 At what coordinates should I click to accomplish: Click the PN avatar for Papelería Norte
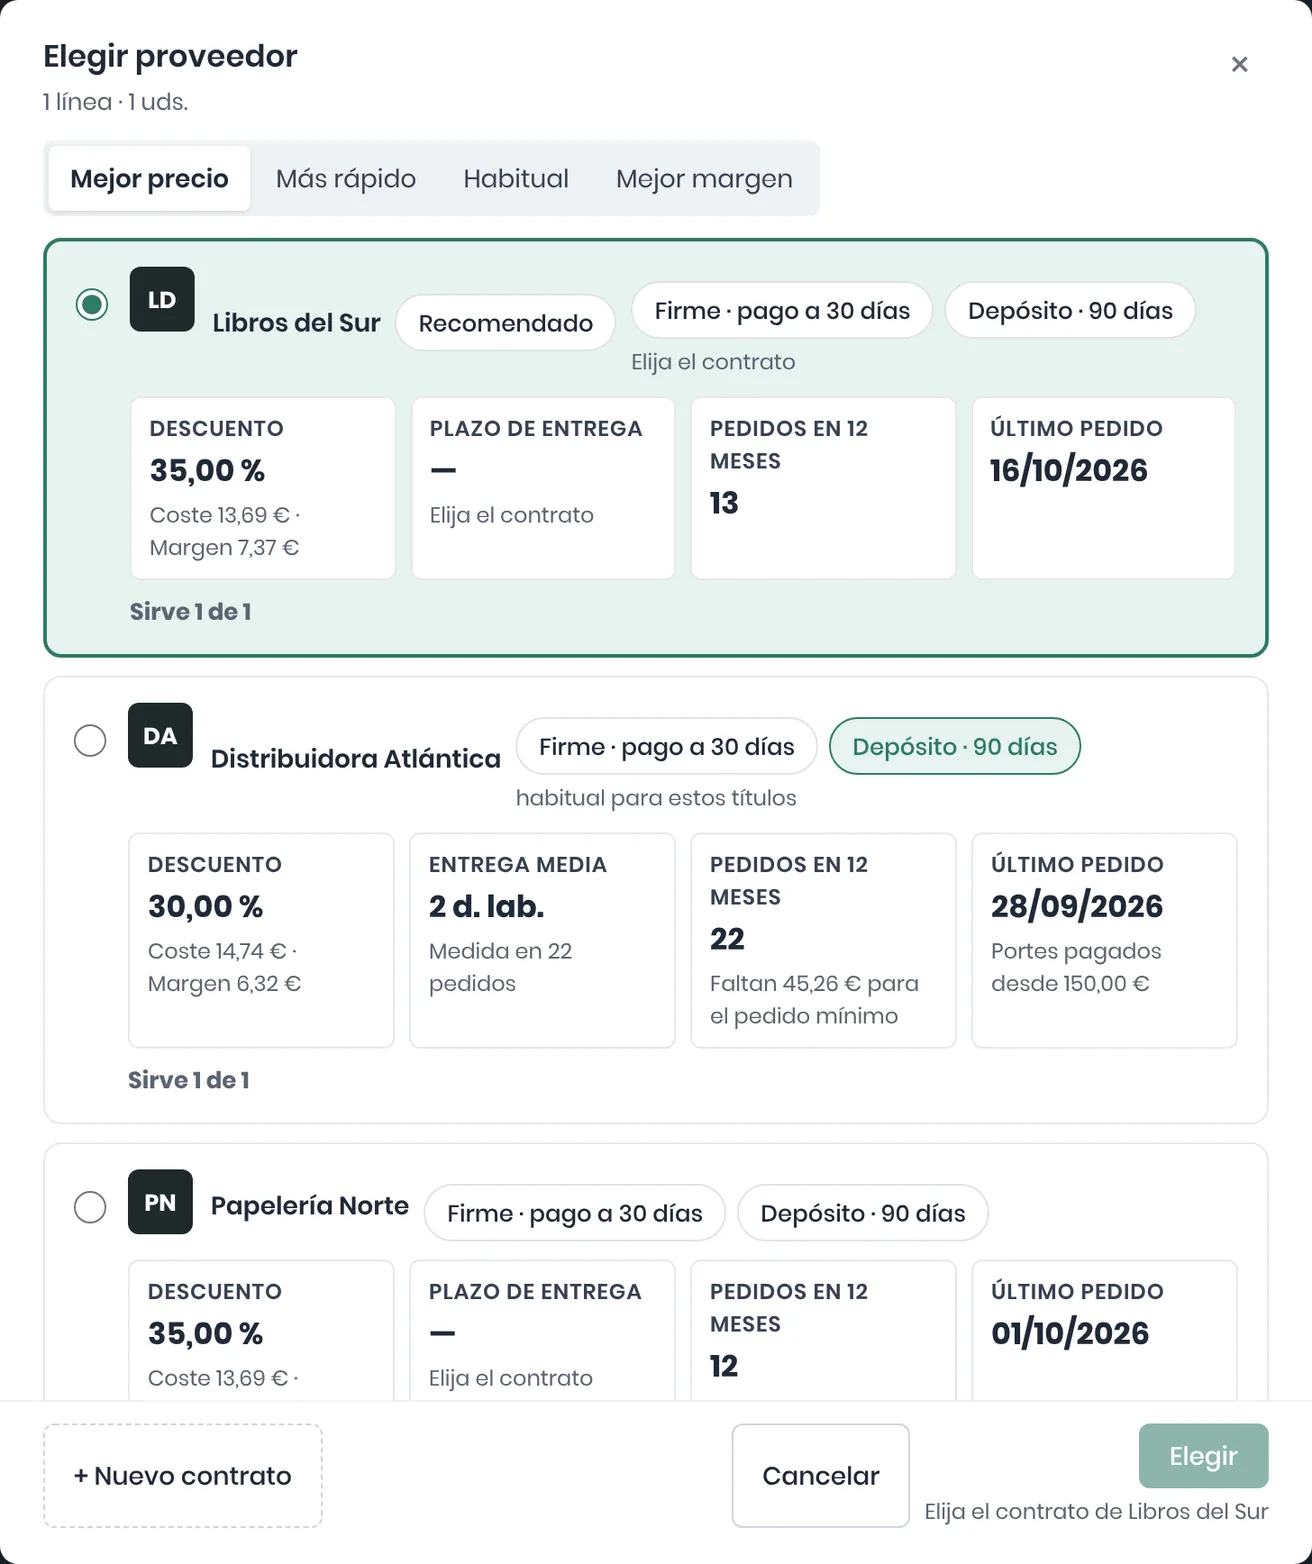coord(160,1202)
